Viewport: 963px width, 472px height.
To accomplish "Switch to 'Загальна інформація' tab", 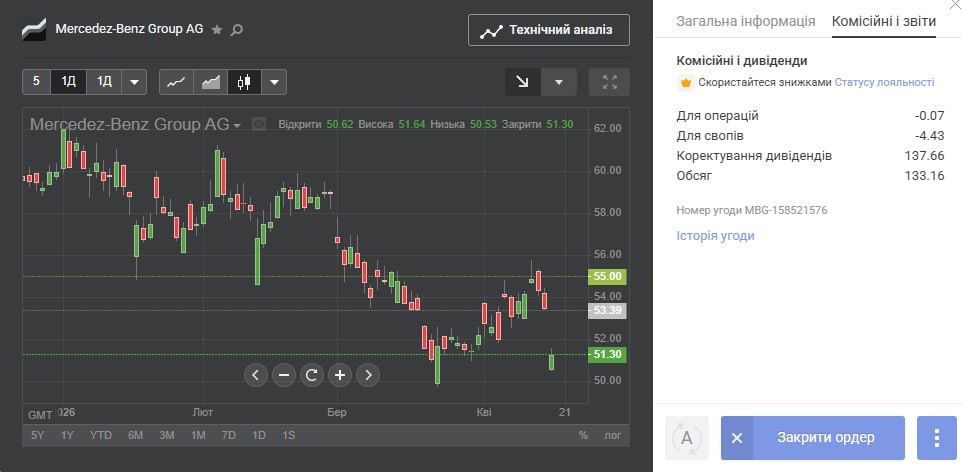I will 746,21.
